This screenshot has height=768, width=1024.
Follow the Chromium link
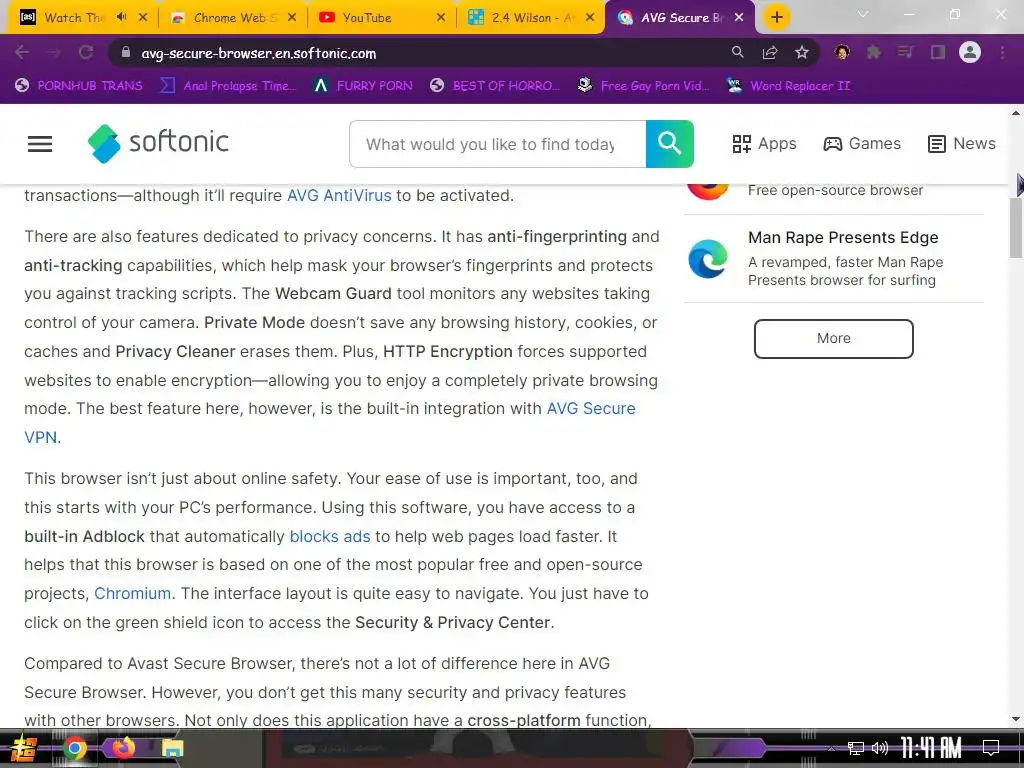(133, 593)
